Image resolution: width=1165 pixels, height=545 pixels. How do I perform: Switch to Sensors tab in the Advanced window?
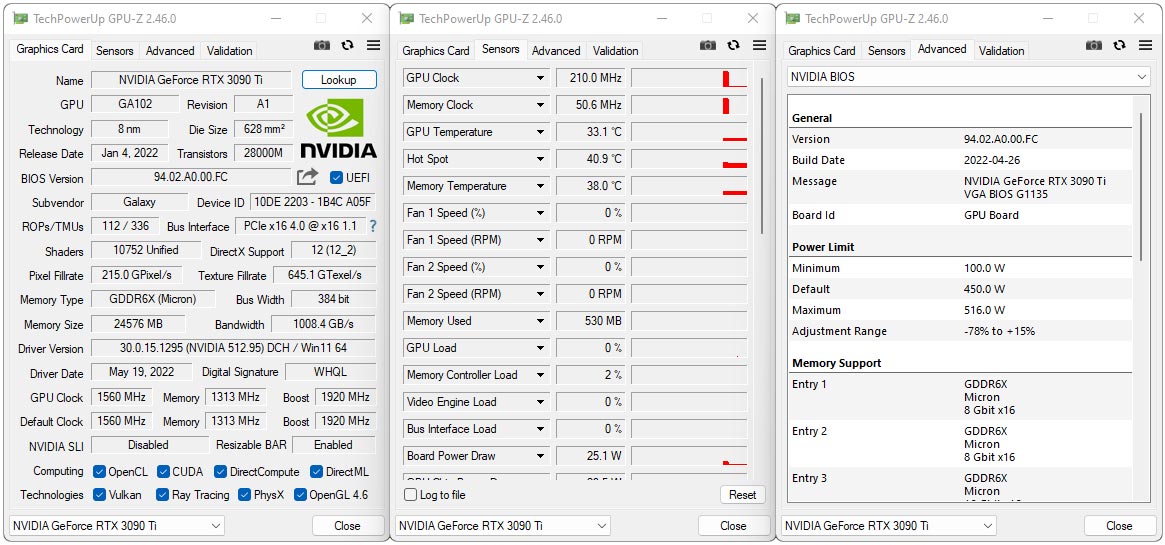[x=886, y=50]
